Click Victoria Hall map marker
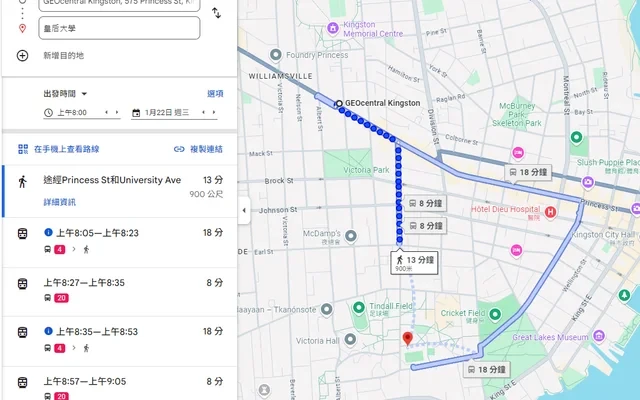 point(350,339)
